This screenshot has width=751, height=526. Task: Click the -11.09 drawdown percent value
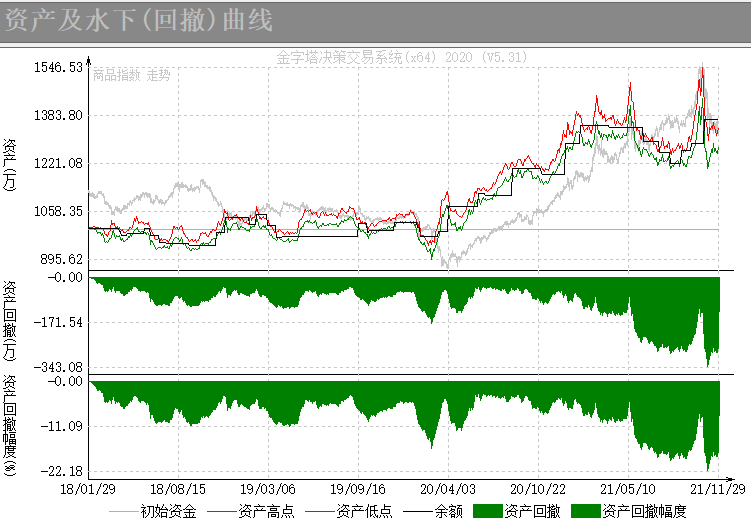click(x=62, y=426)
